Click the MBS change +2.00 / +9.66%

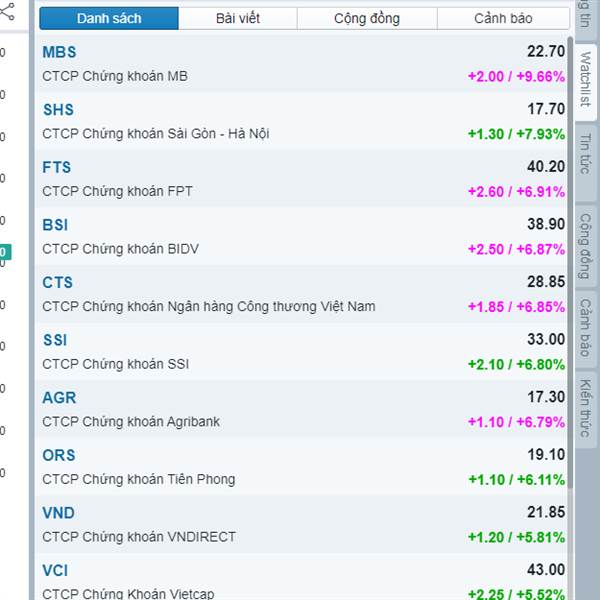[x=517, y=77]
